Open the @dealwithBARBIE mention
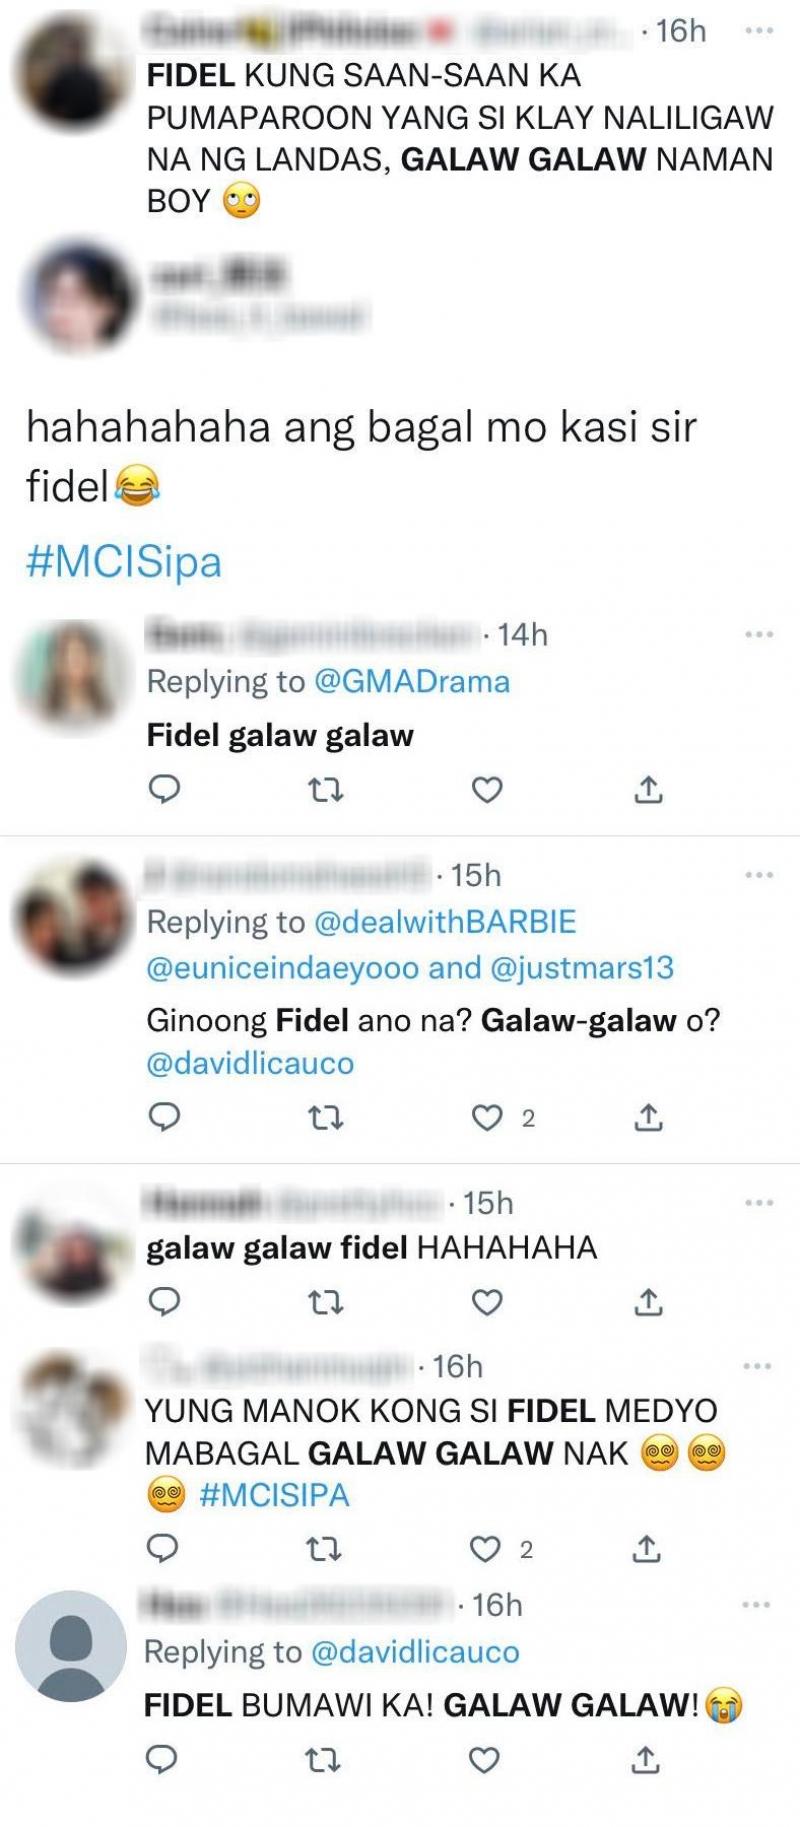 (445, 922)
